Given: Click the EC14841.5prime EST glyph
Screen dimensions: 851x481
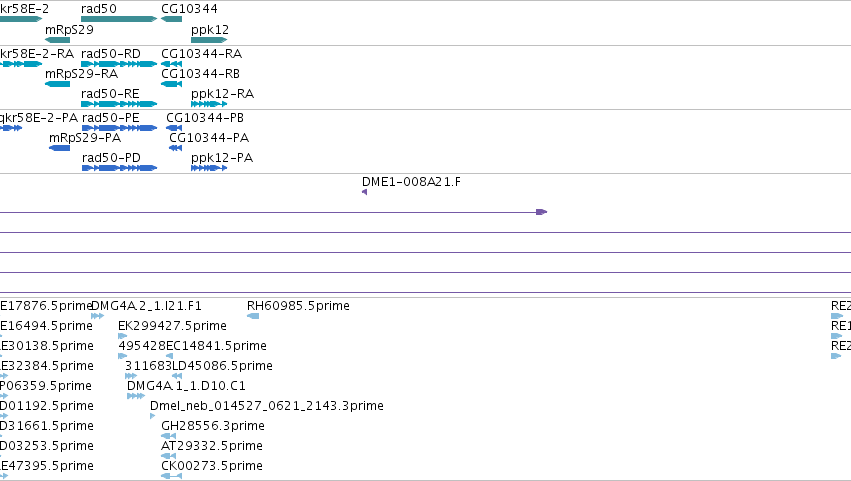Looking at the screenshot, I should click(169, 356).
